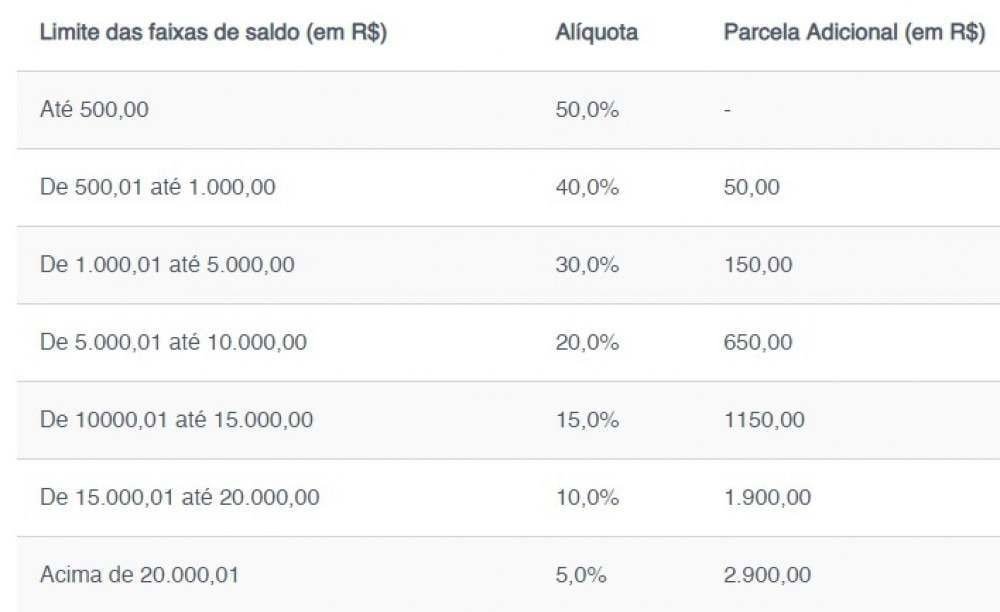Click the 50,0% rate cell

click(587, 110)
